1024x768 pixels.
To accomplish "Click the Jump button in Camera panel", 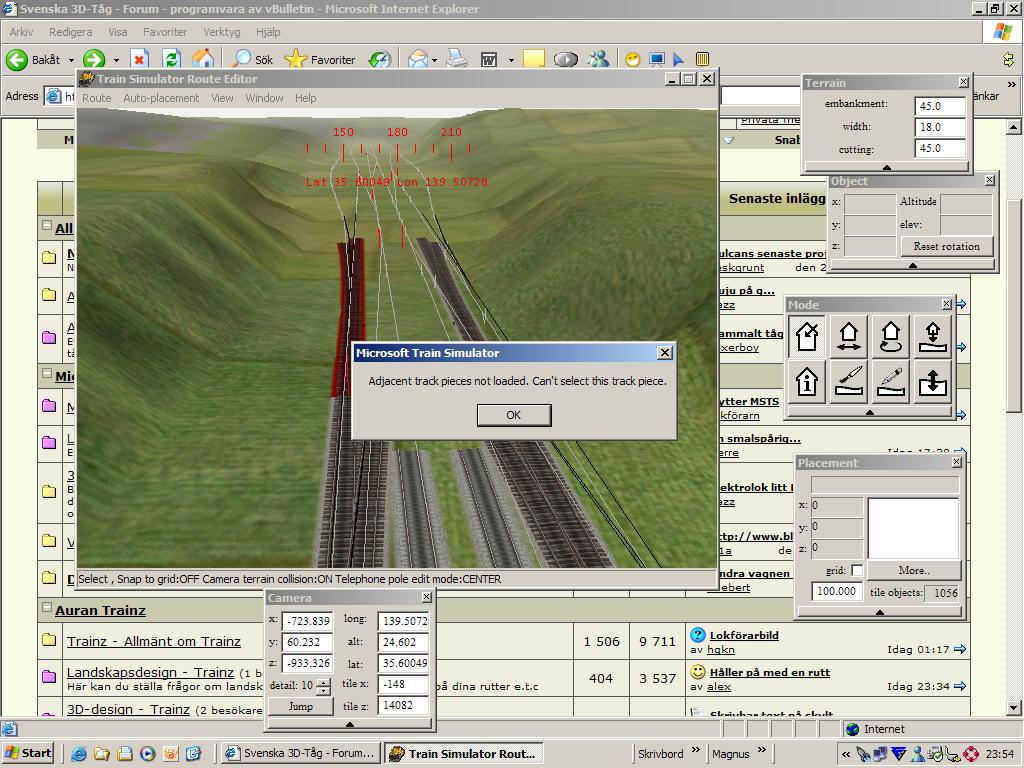I will pos(300,706).
